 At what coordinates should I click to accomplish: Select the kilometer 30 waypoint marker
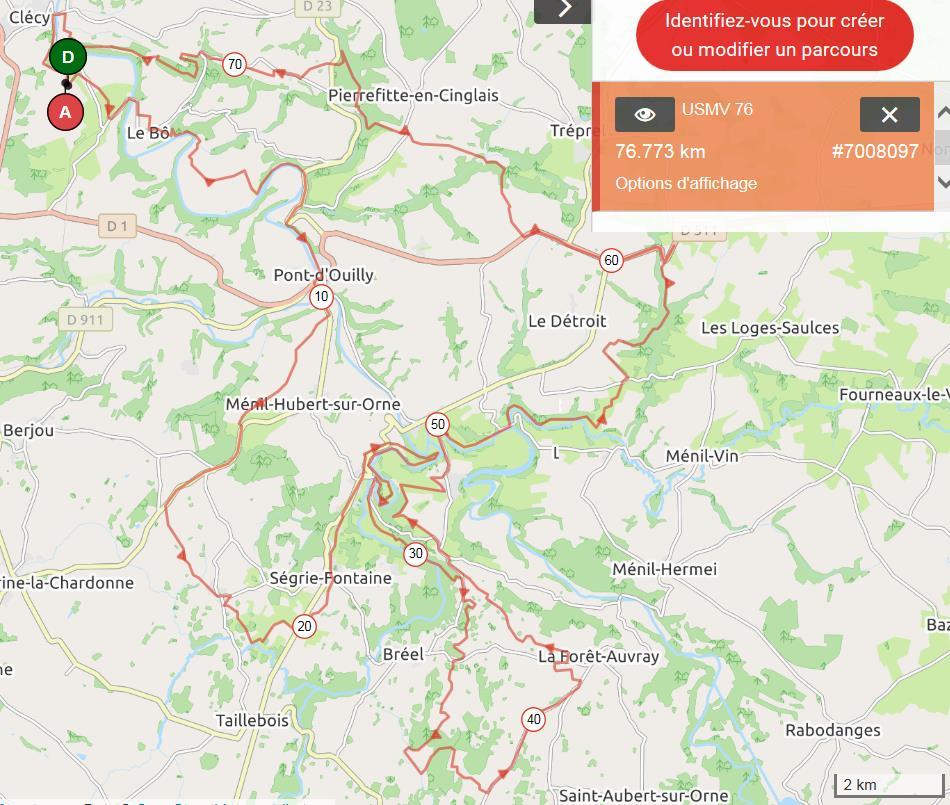[416, 554]
